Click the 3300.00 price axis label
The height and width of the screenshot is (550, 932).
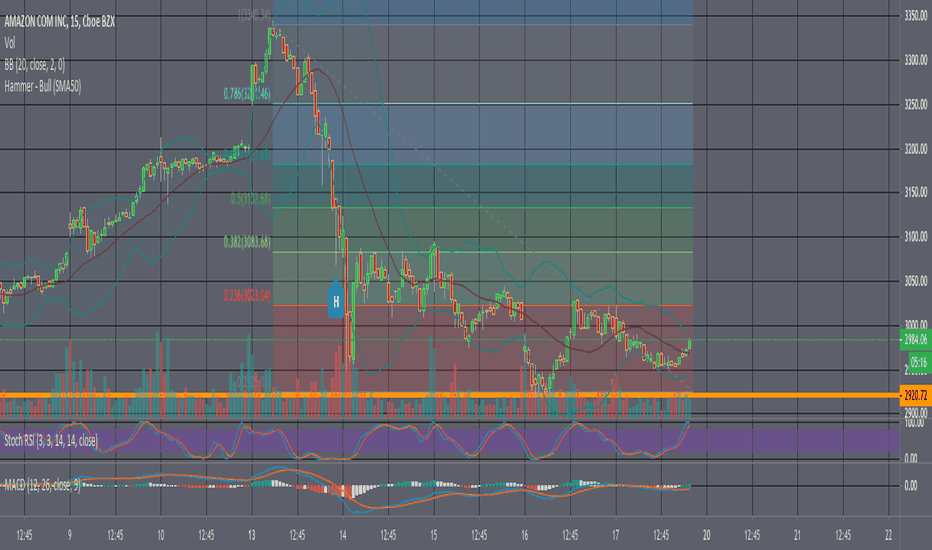click(x=916, y=60)
